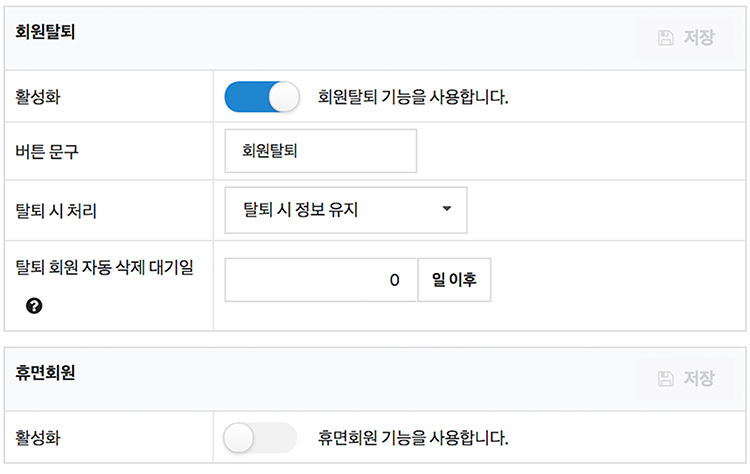750x474 pixels.
Task: Click the 저장 button for 회원탈퇴
Action: [x=686, y=38]
